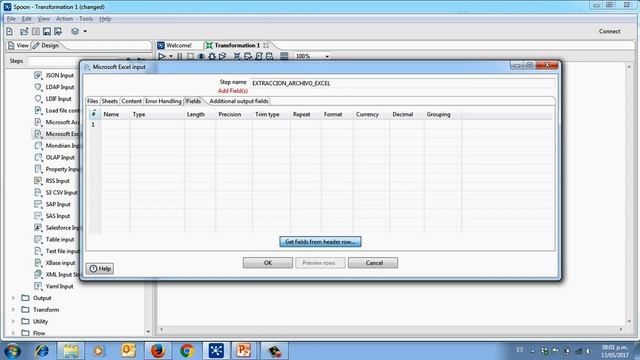Switch to the Design panel tab

coord(46,45)
